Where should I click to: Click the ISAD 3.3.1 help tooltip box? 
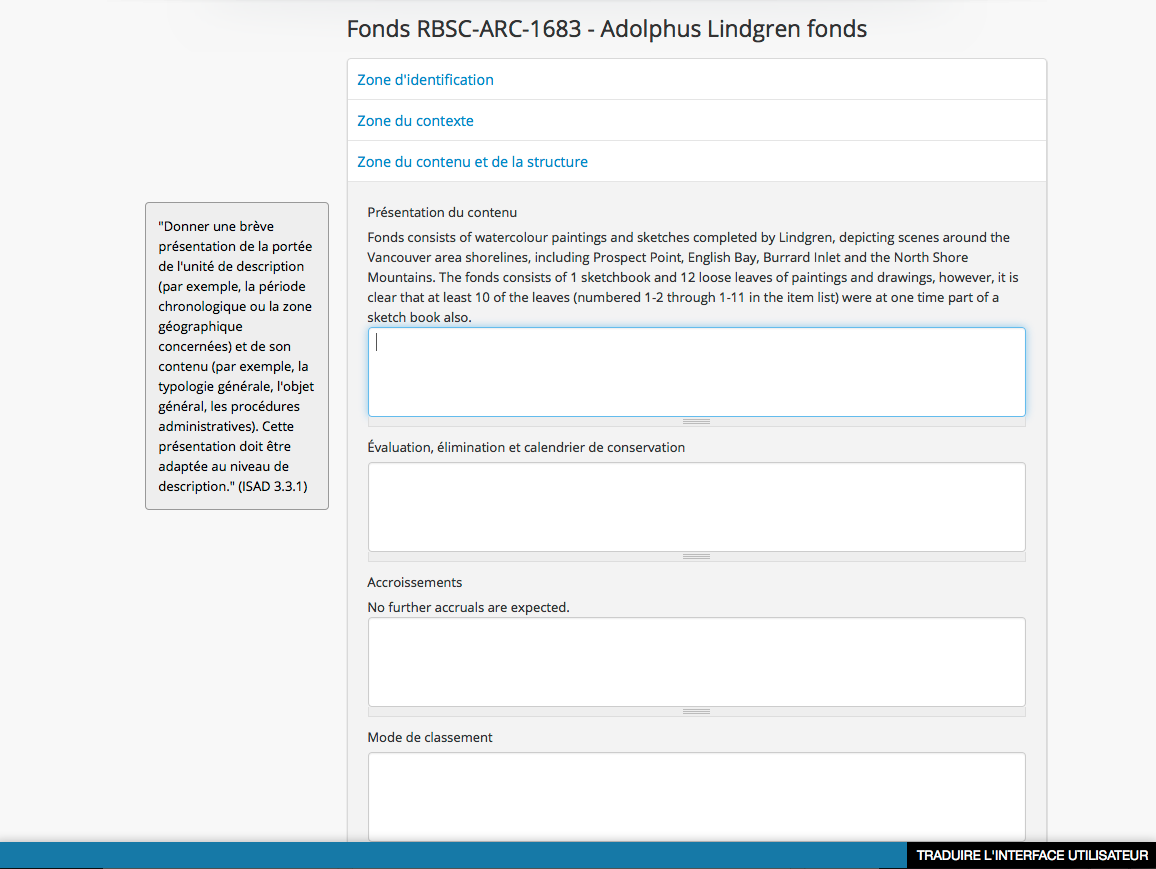tap(237, 356)
